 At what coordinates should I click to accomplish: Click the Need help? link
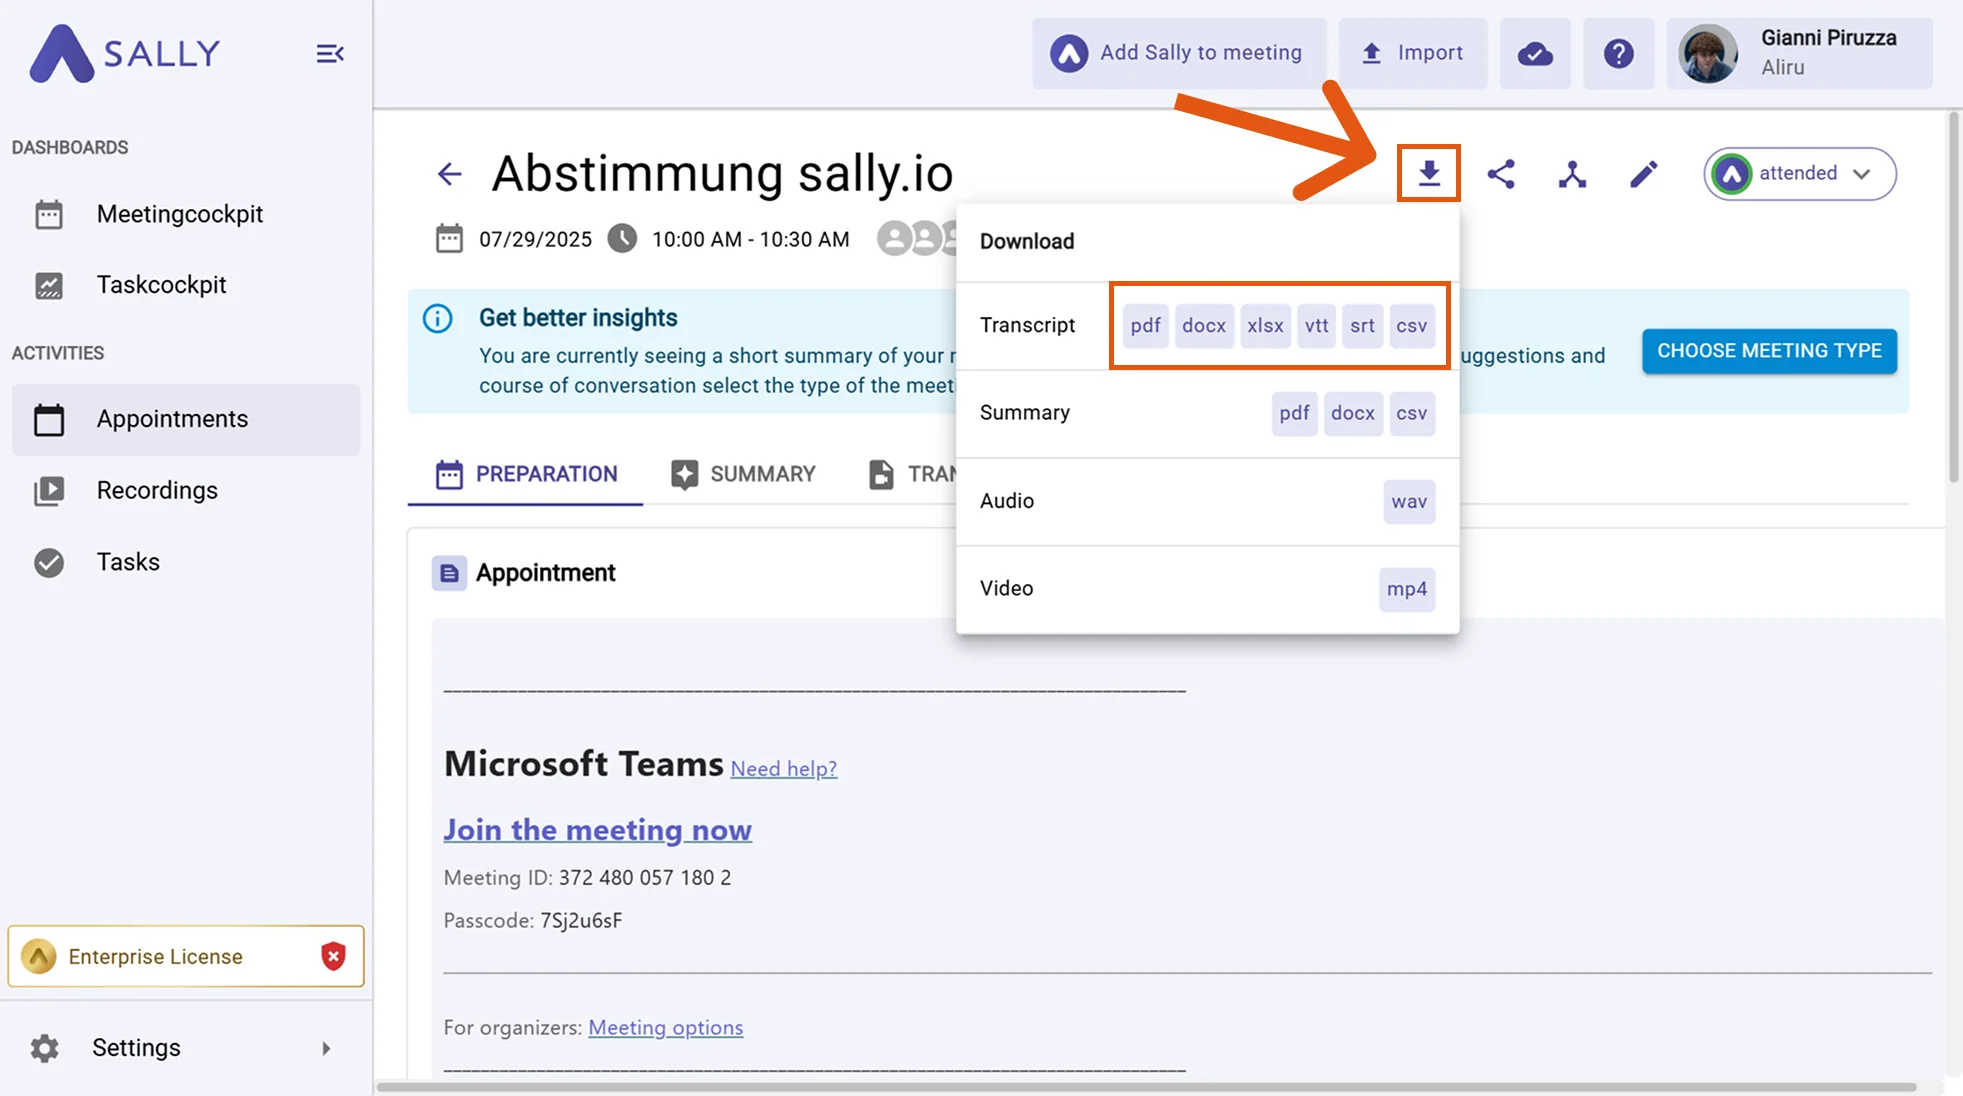[x=783, y=769]
